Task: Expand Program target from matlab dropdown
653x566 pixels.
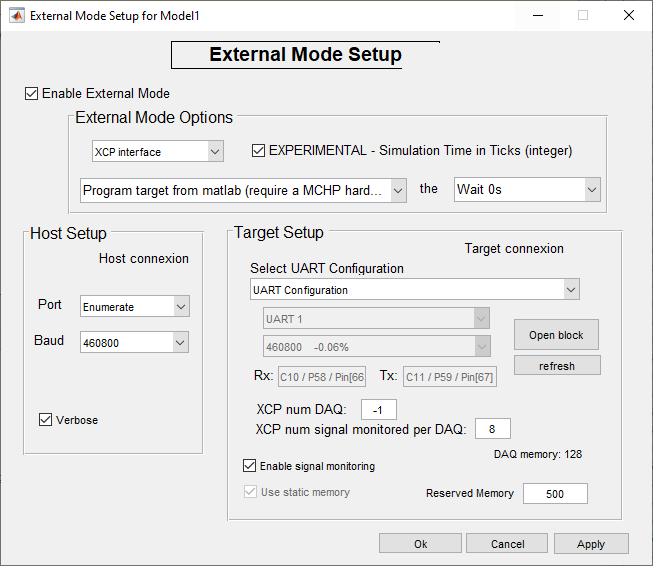Action: pyautogui.click(x=243, y=190)
